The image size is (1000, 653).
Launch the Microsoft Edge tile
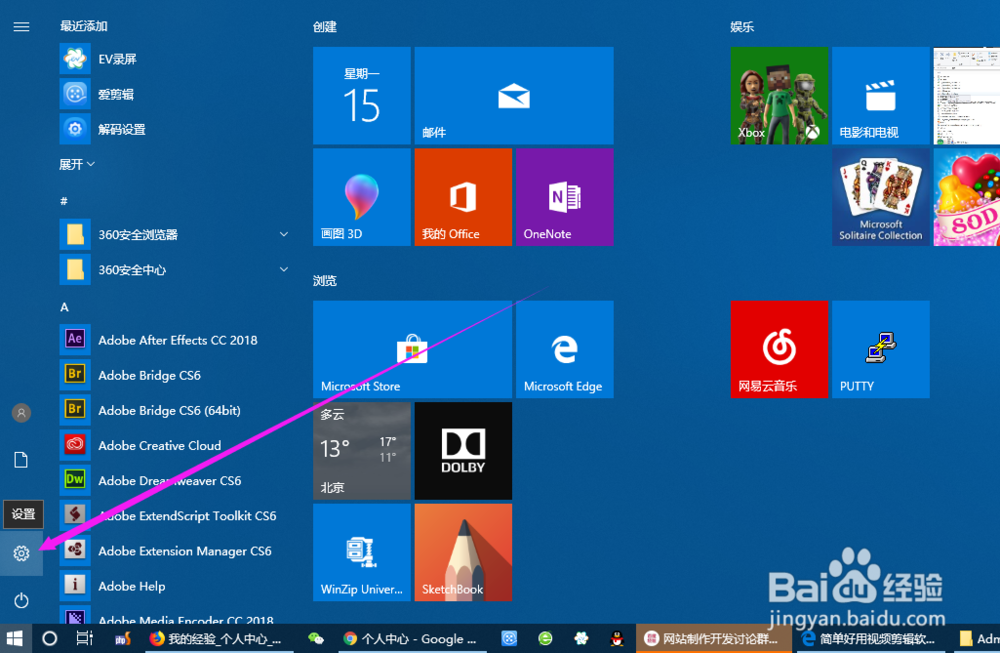tap(564, 349)
